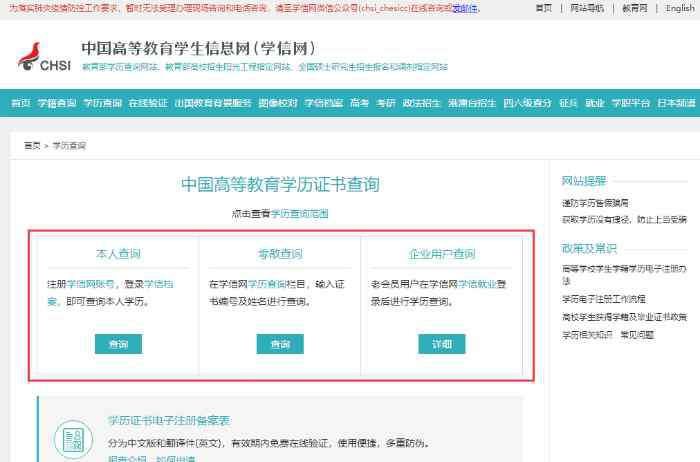
Task: Select 四六级查分 in the navigation bar
Action: coord(527,103)
